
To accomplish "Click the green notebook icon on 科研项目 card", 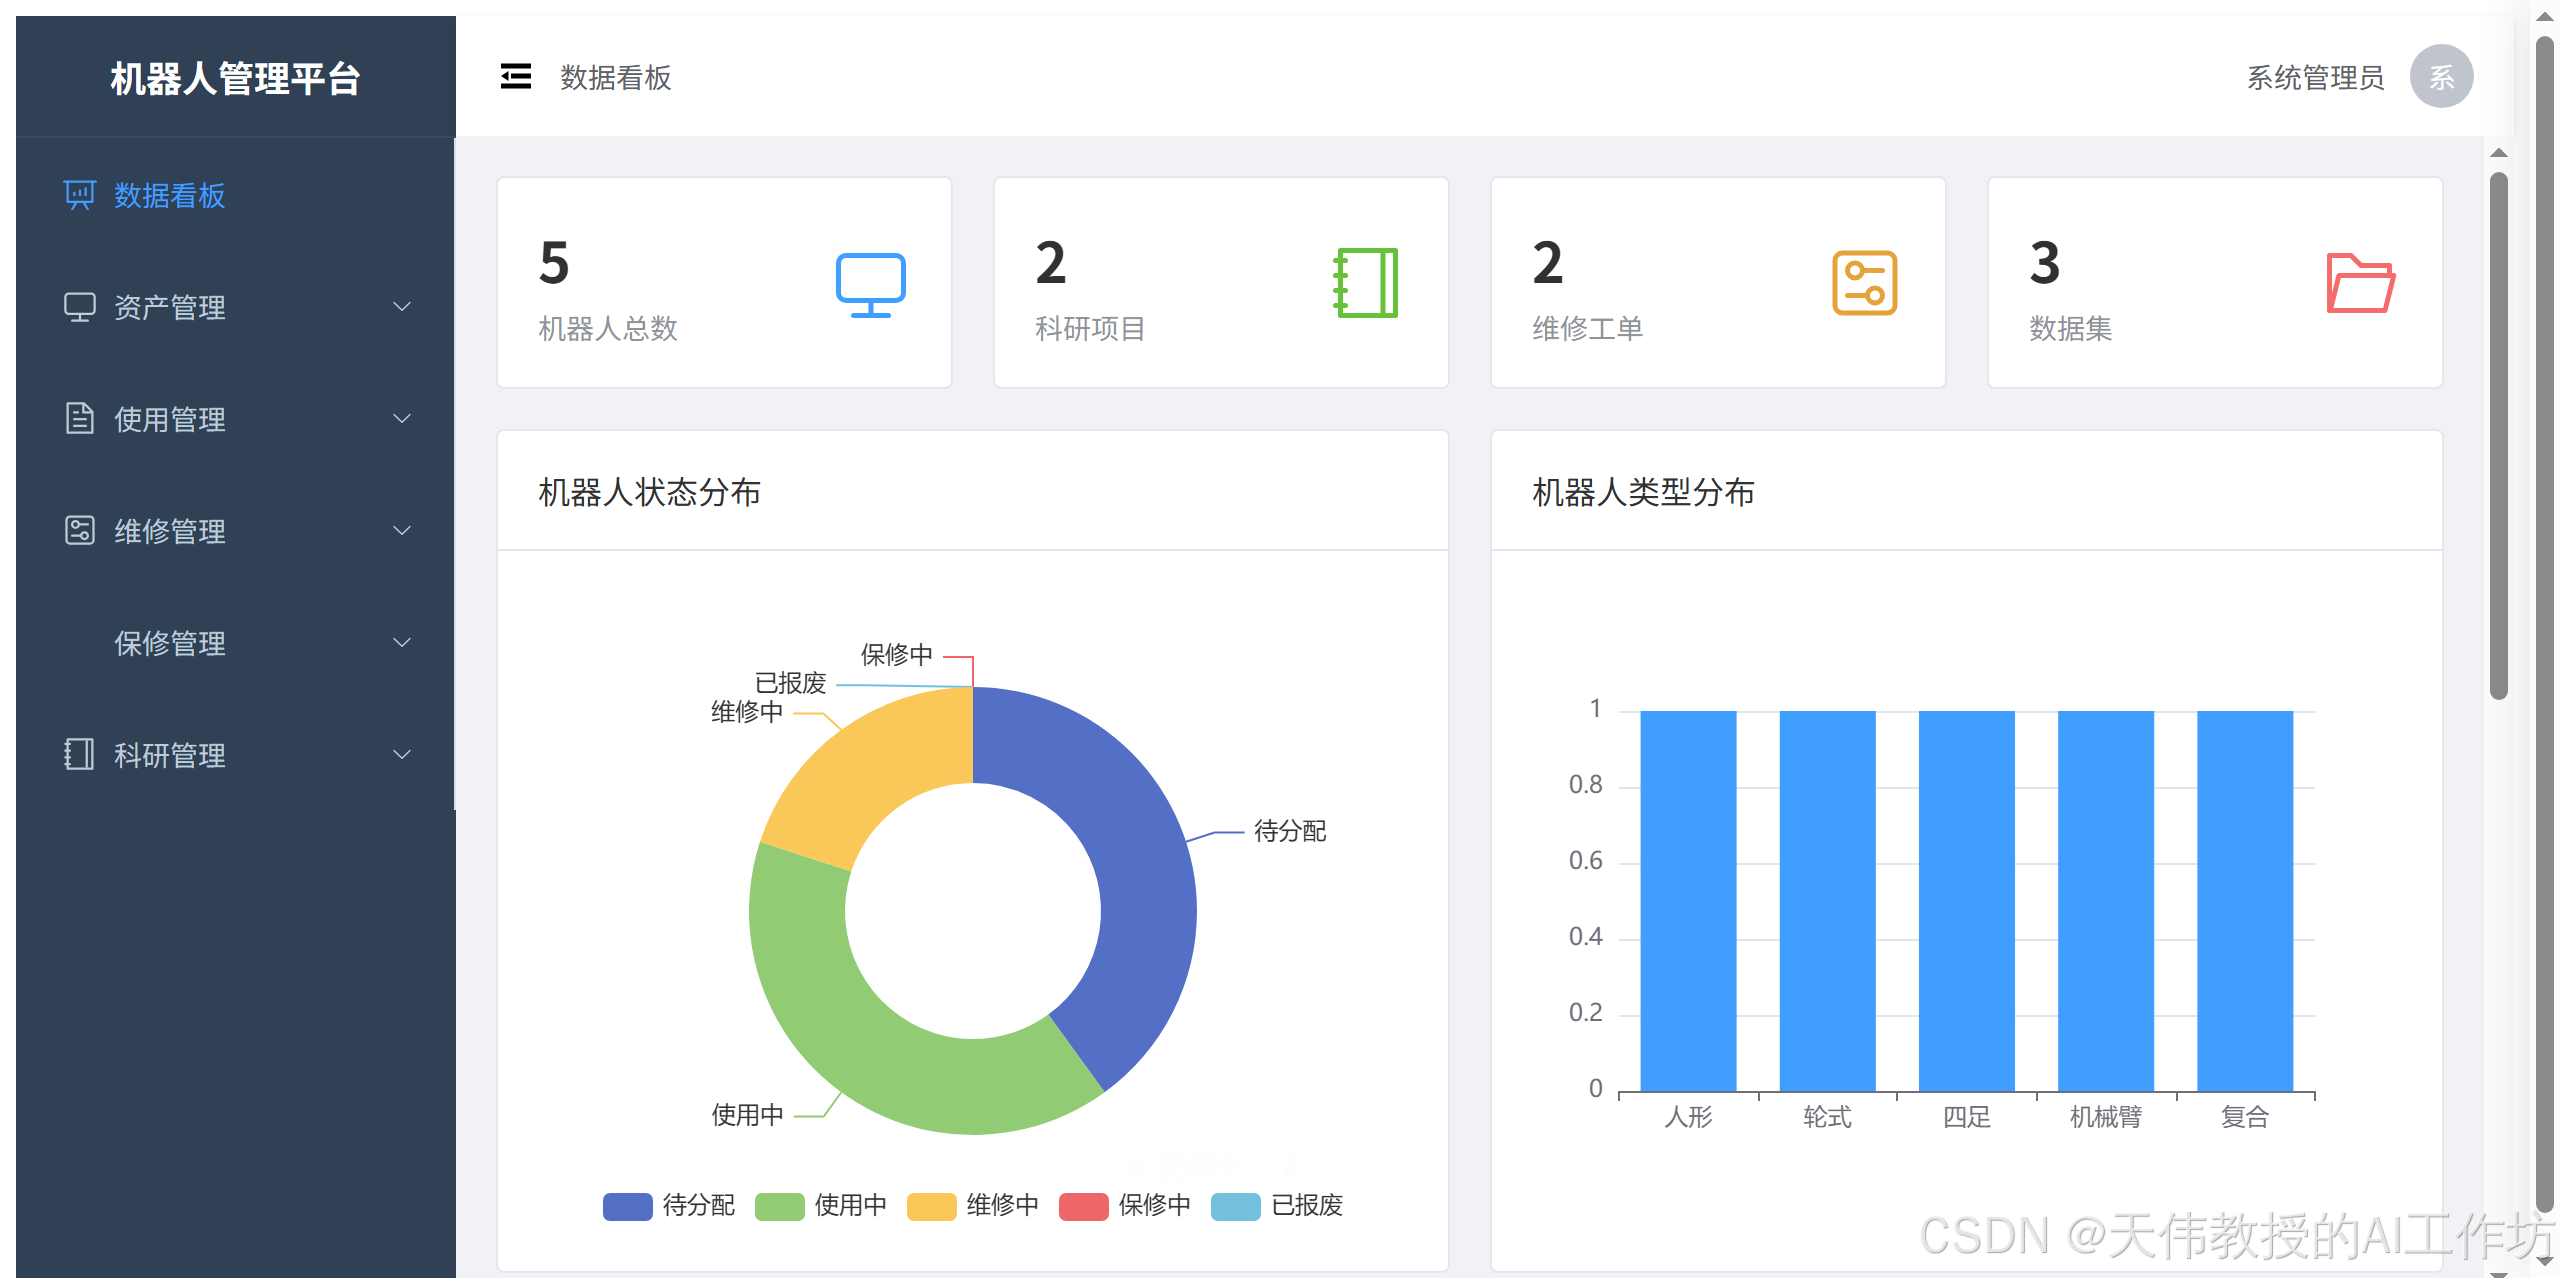I will [x=1366, y=283].
